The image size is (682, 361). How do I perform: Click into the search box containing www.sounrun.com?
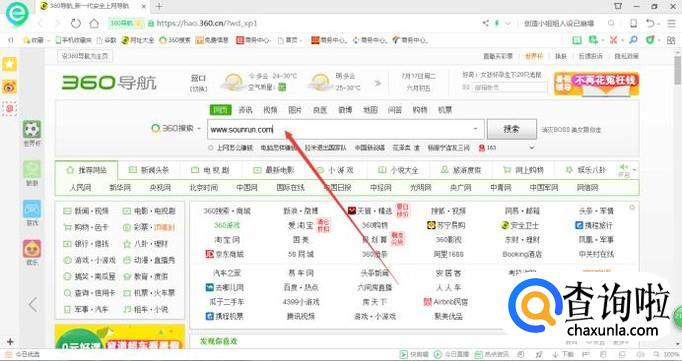click(x=346, y=129)
